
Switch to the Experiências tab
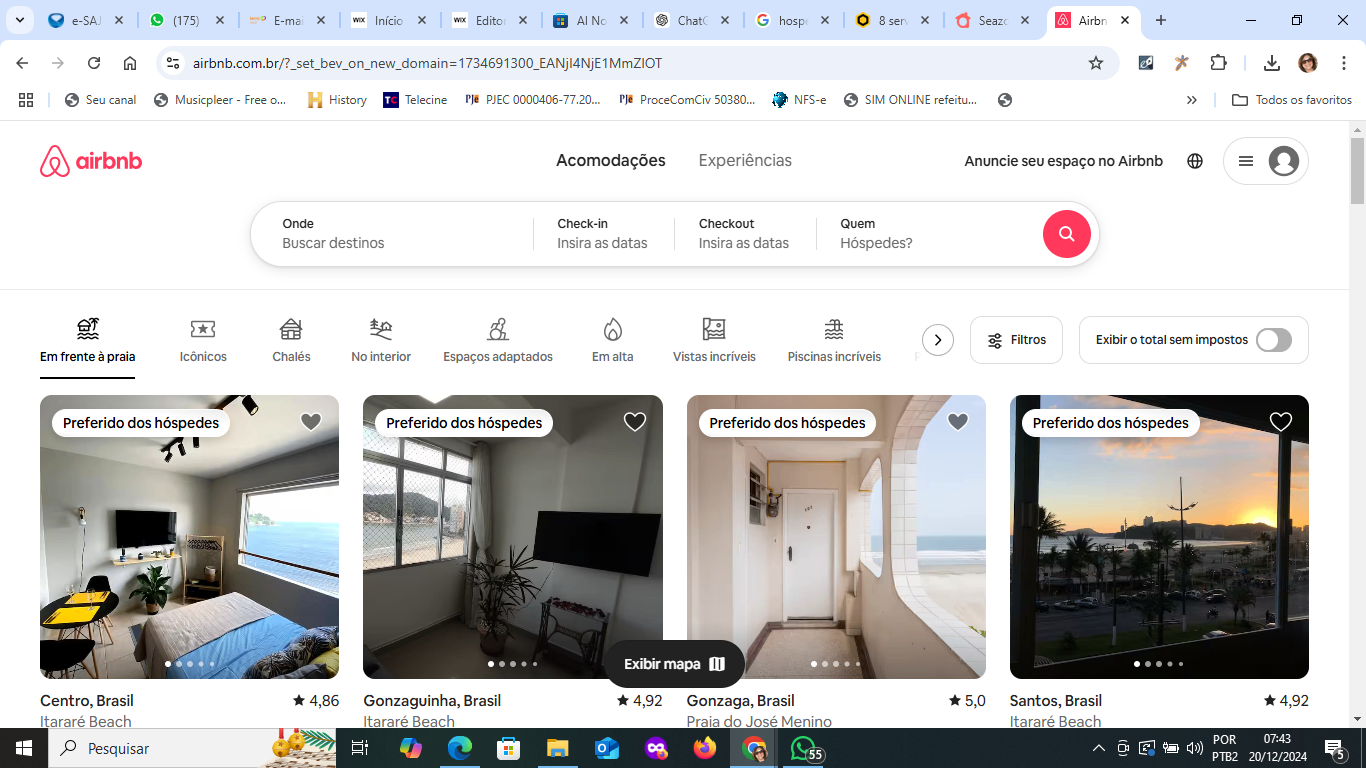pos(745,161)
